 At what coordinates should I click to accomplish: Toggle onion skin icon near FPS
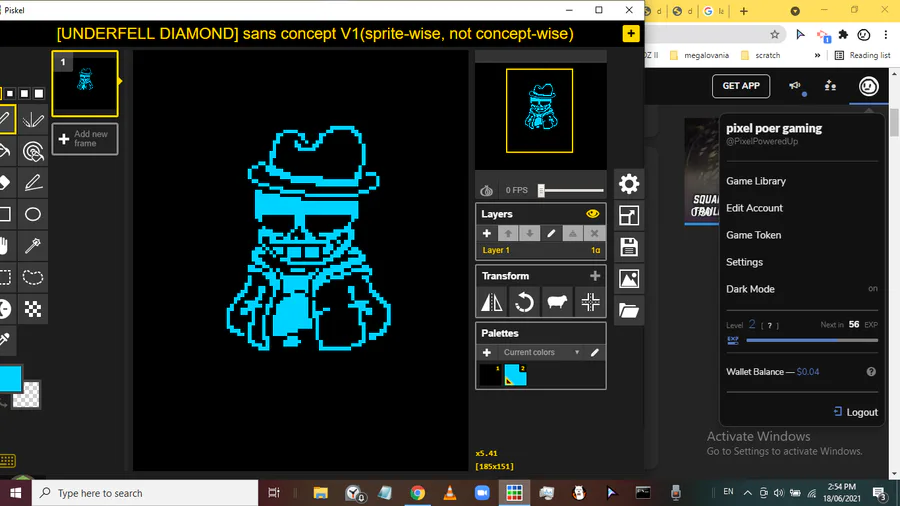point(487,190)
